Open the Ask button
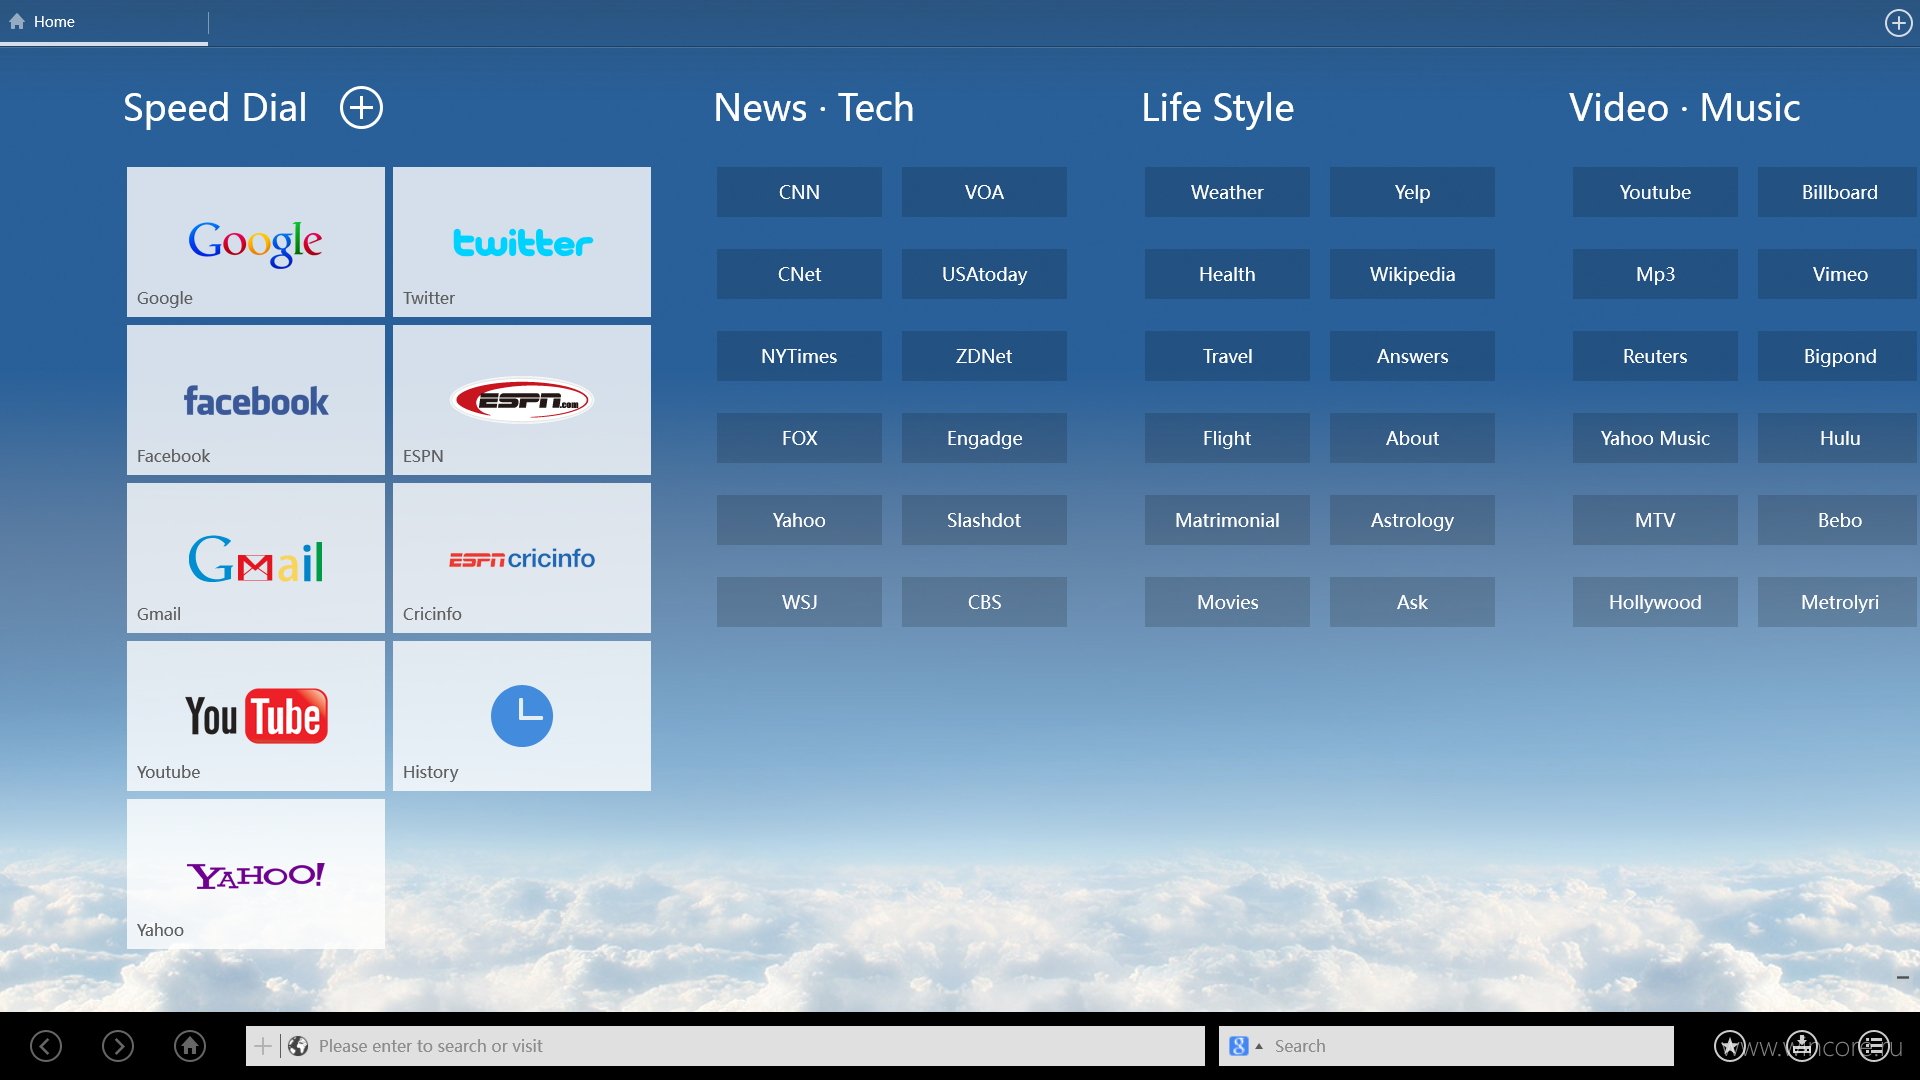Image resolution: width=1920 pixels, height=1080 pixels. [1412, 602]
